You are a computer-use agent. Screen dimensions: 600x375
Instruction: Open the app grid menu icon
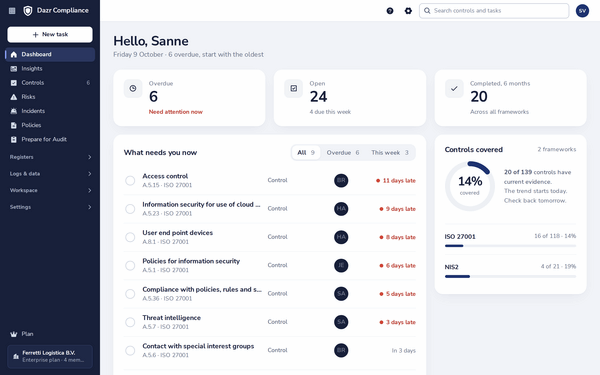(12, 11)
